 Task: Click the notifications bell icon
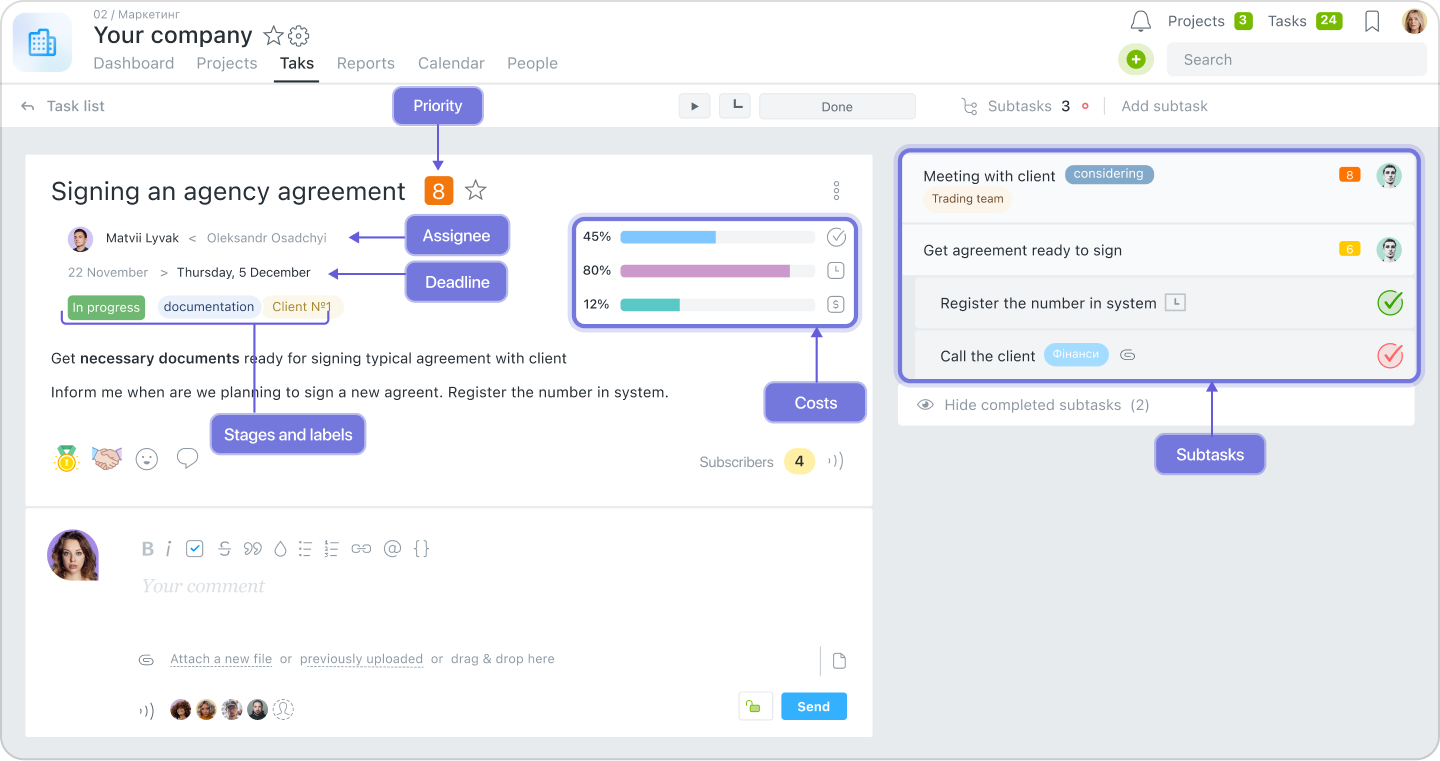click(x=1140, y=20)
